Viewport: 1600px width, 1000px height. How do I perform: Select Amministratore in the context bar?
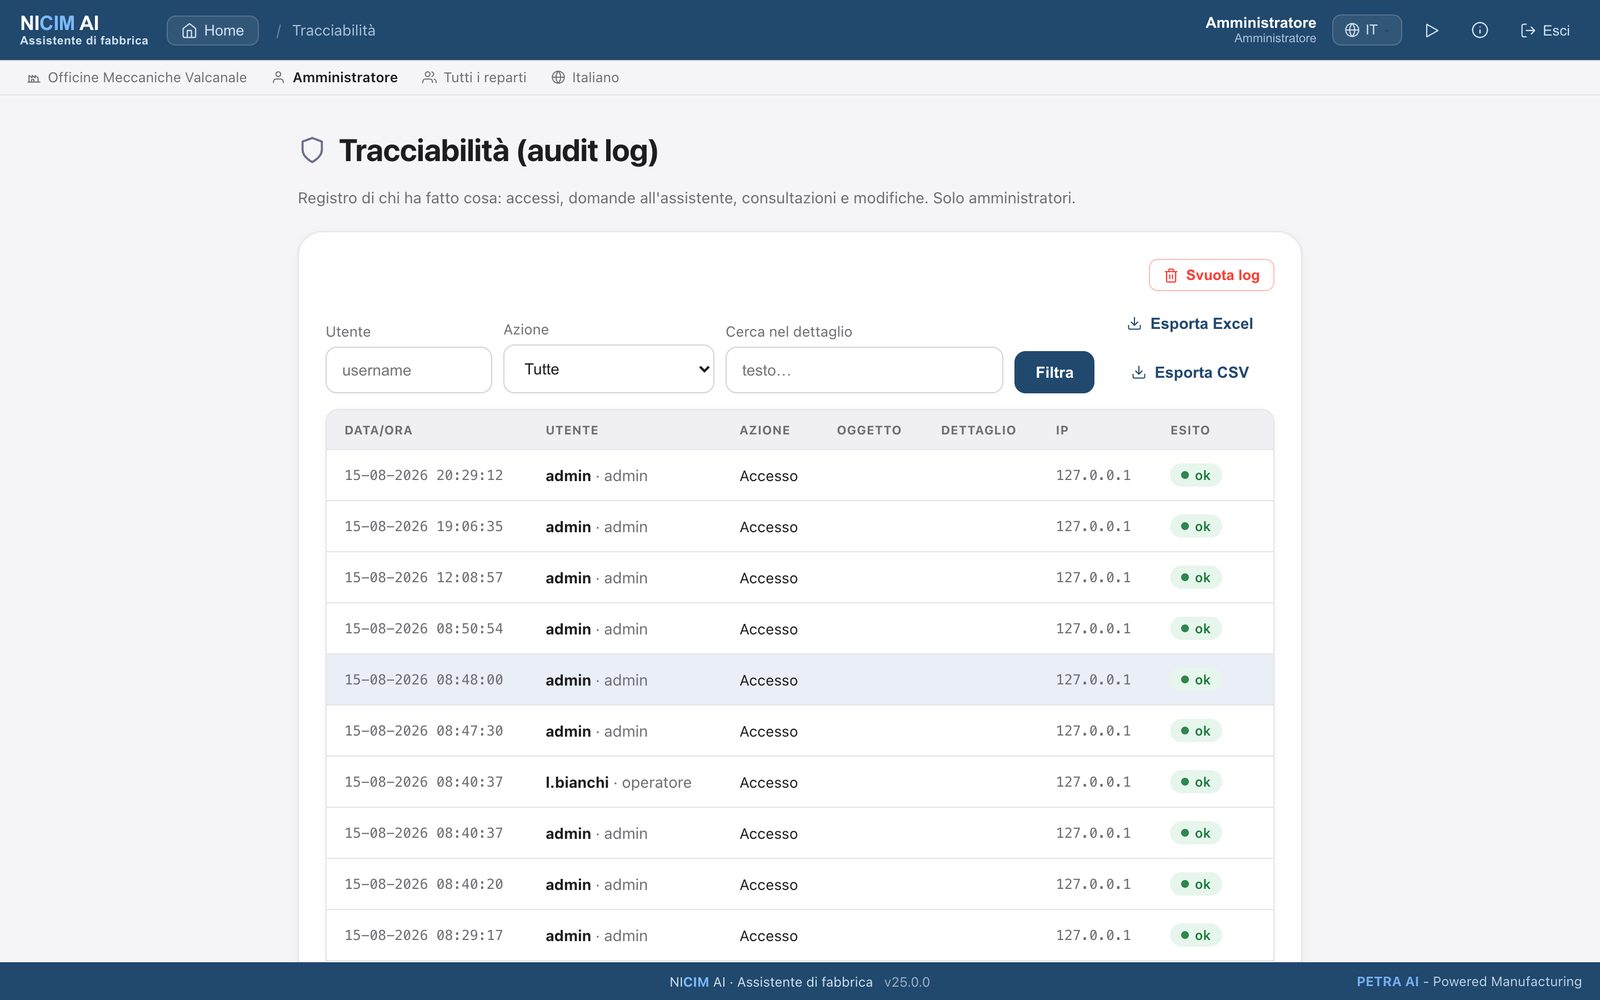pos(335,77)
